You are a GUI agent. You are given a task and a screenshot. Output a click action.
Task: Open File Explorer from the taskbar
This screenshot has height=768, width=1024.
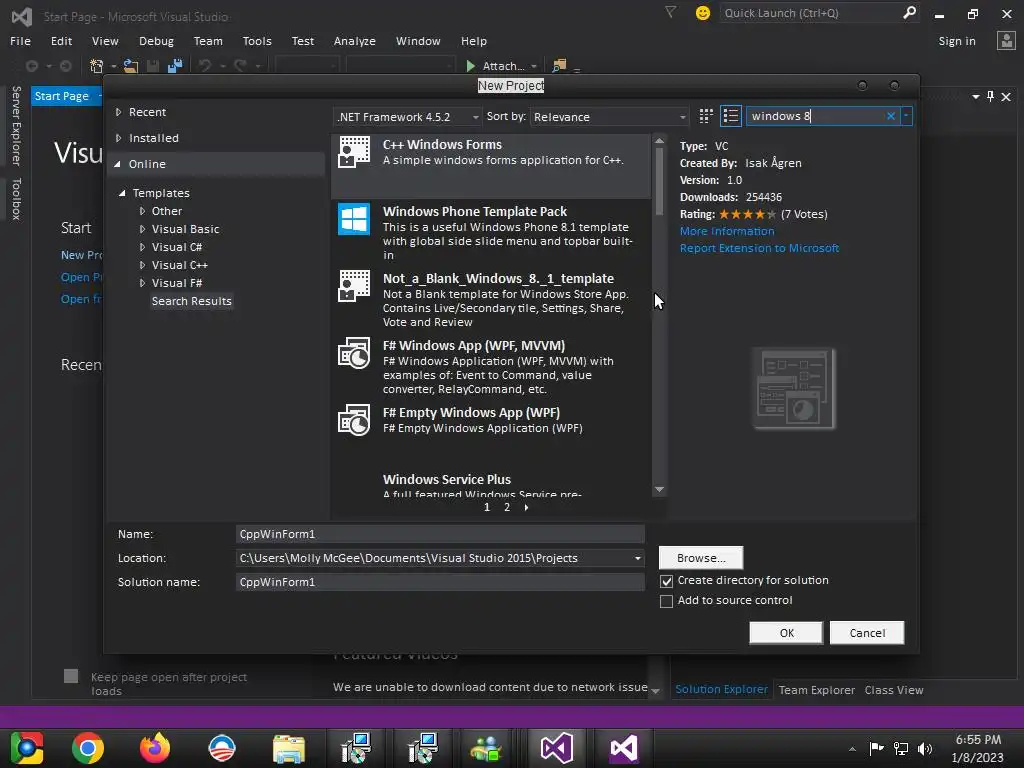[289, 748]
